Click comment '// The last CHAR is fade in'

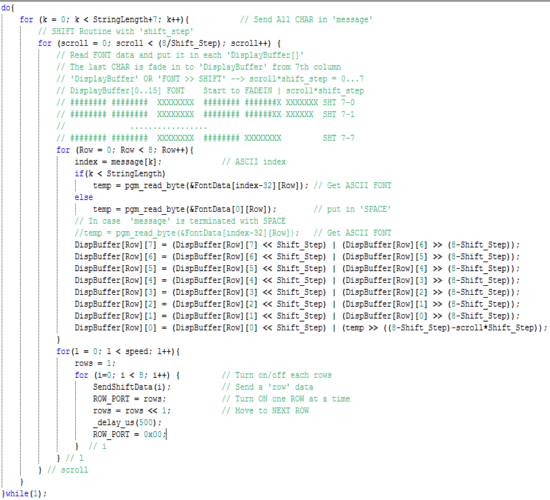[x=199, y=67]
